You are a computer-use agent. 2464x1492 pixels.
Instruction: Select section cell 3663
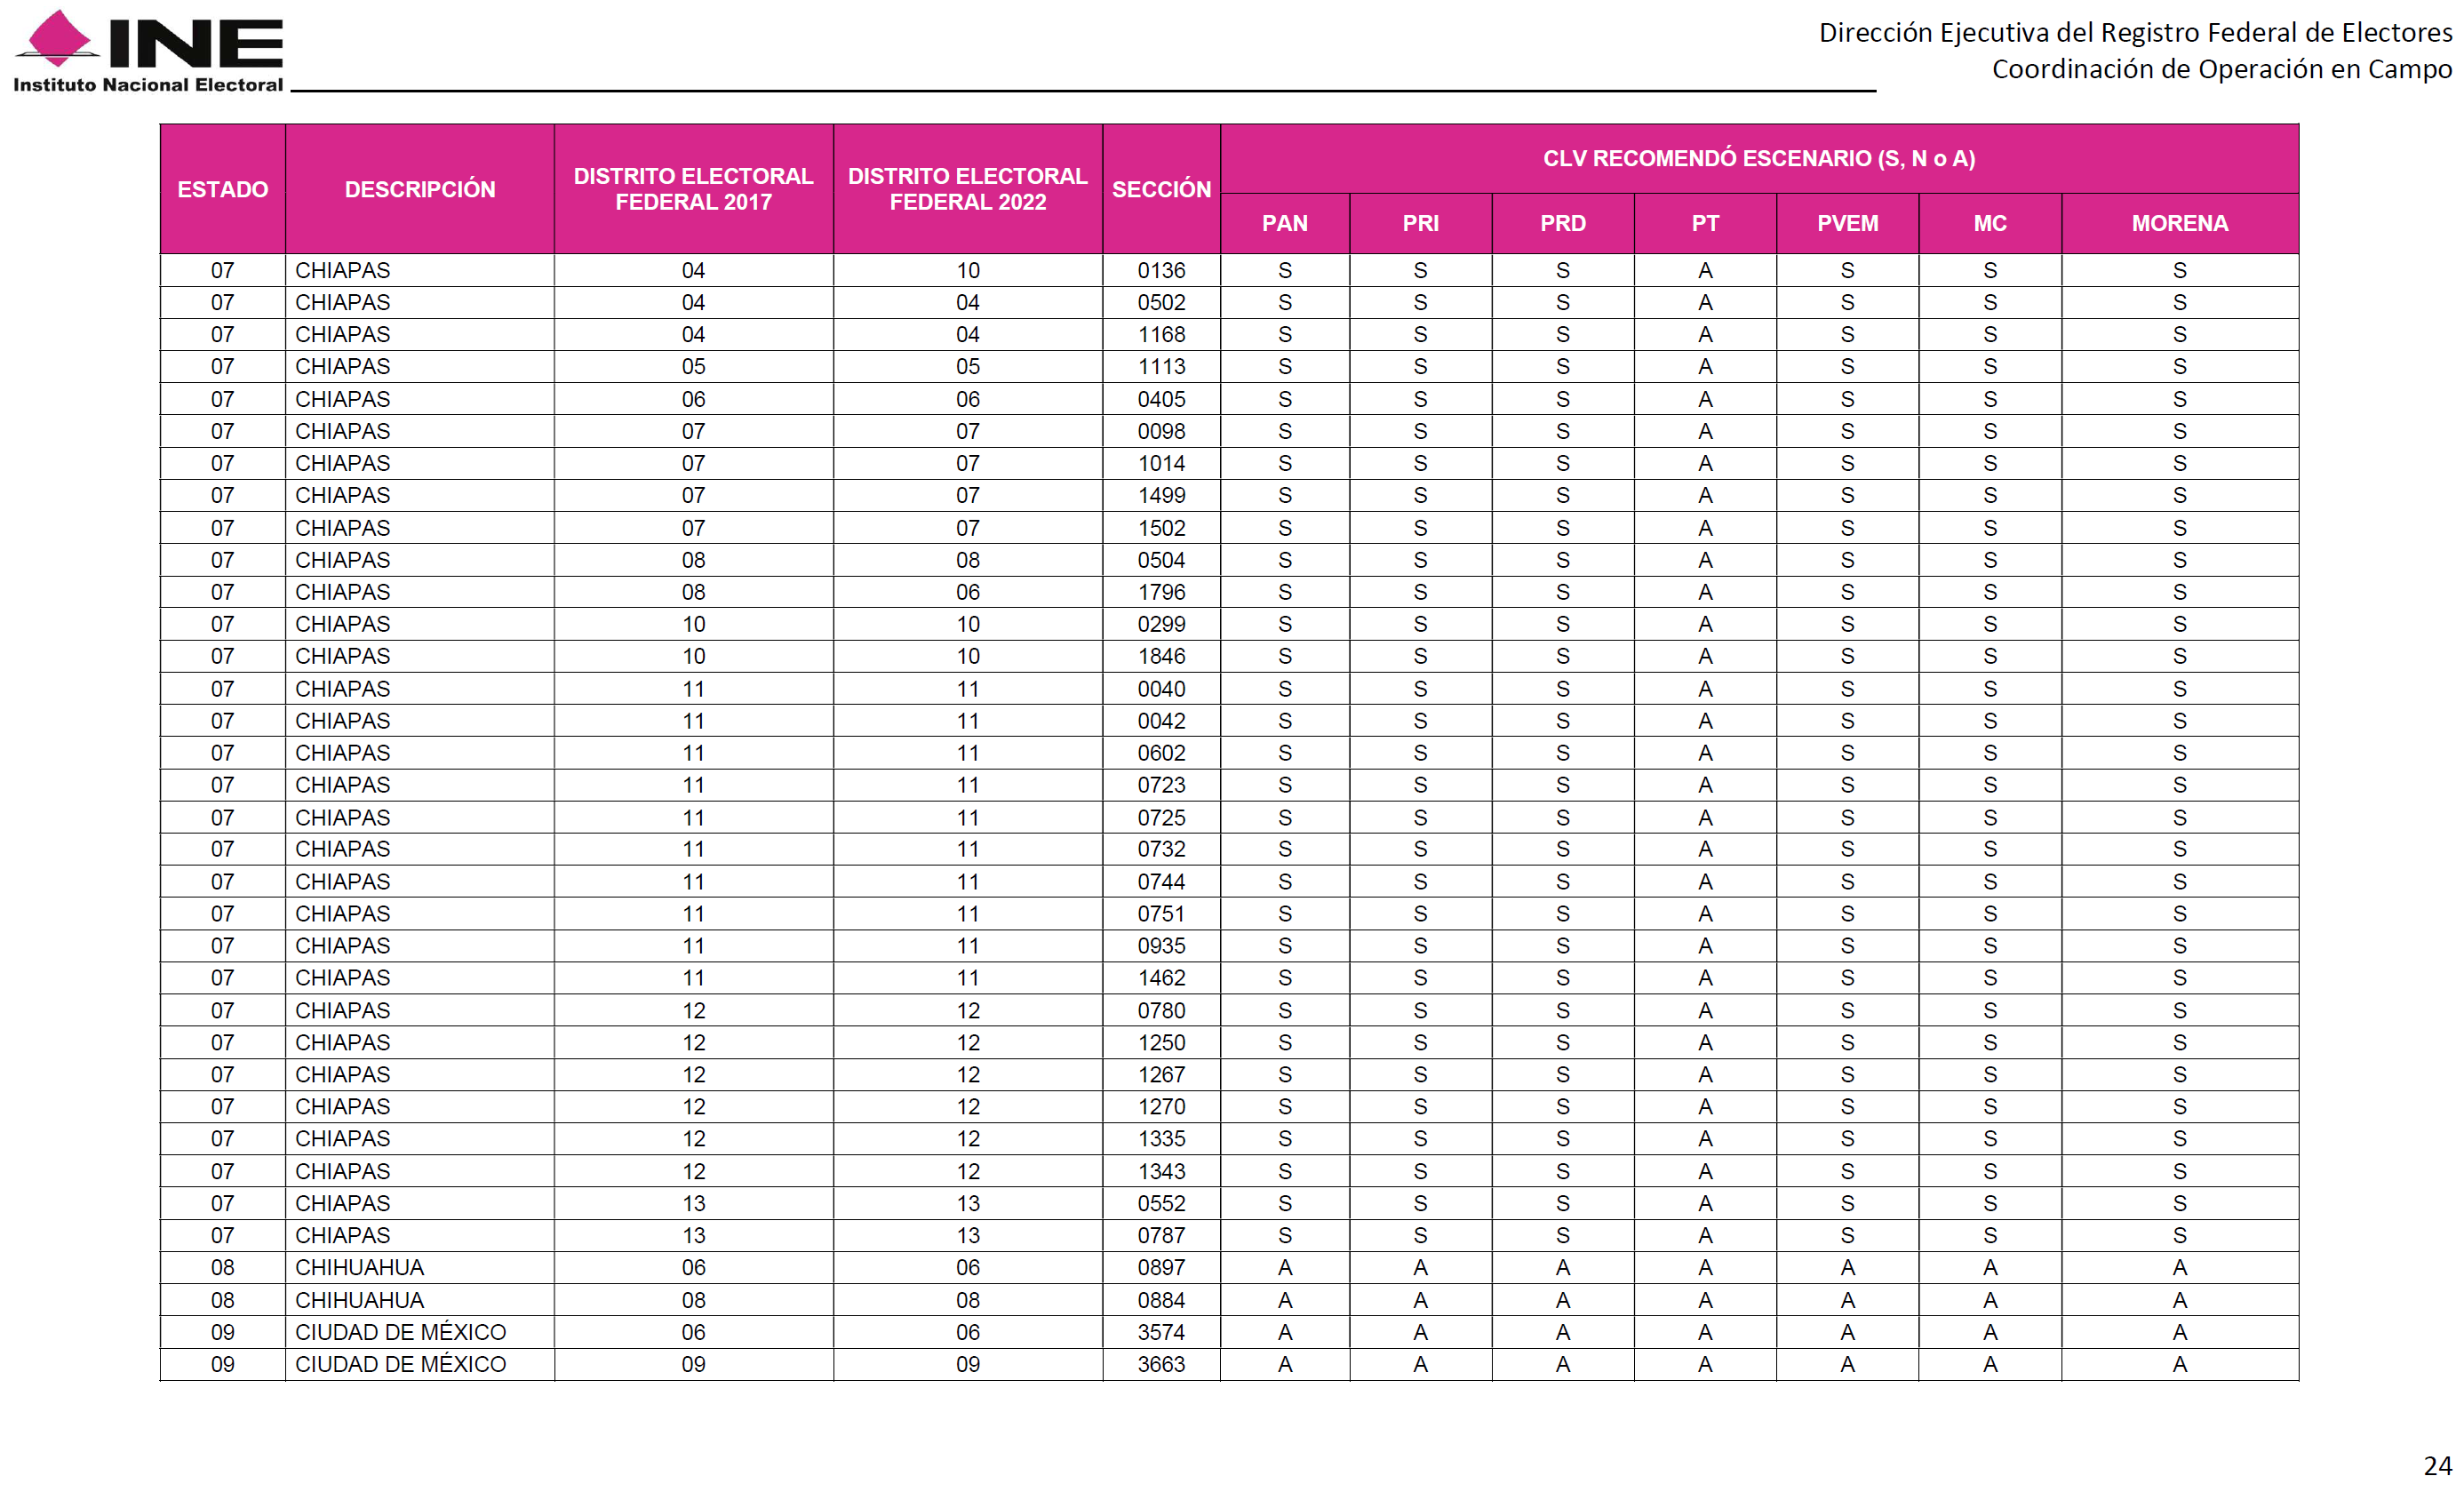1161,1364
